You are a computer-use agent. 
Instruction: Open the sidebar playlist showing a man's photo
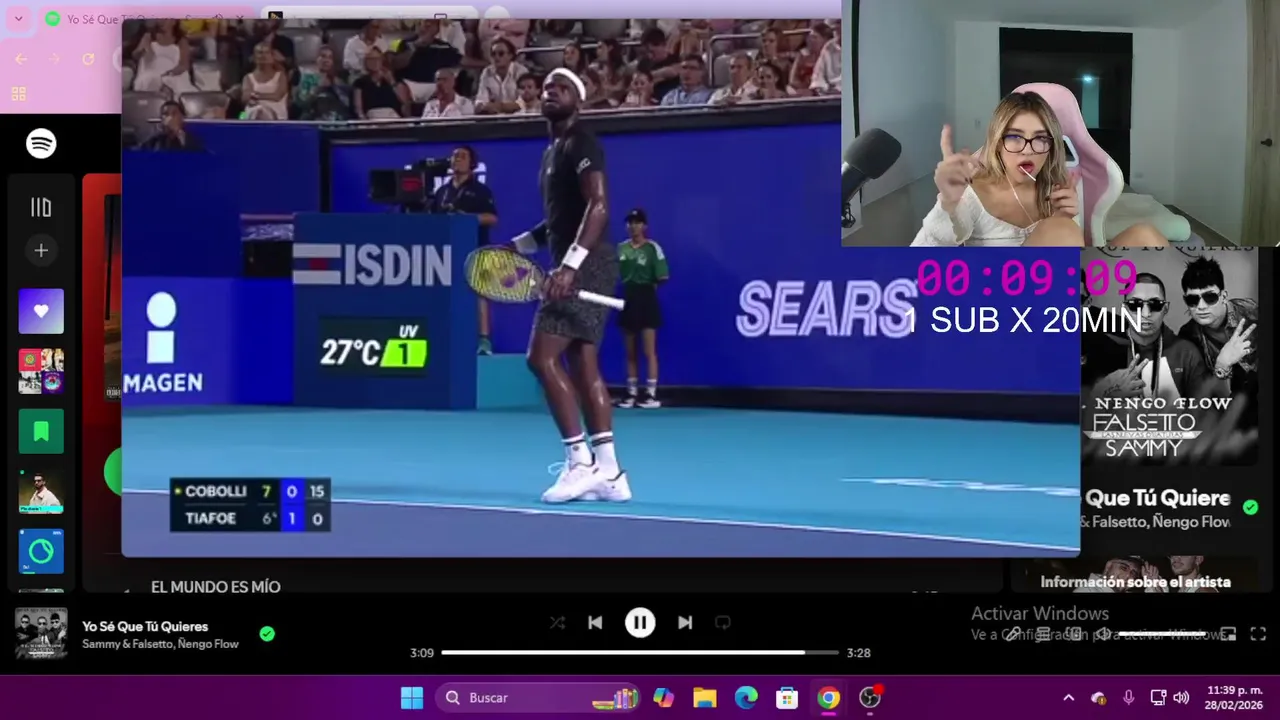click(x=41, y=491)
